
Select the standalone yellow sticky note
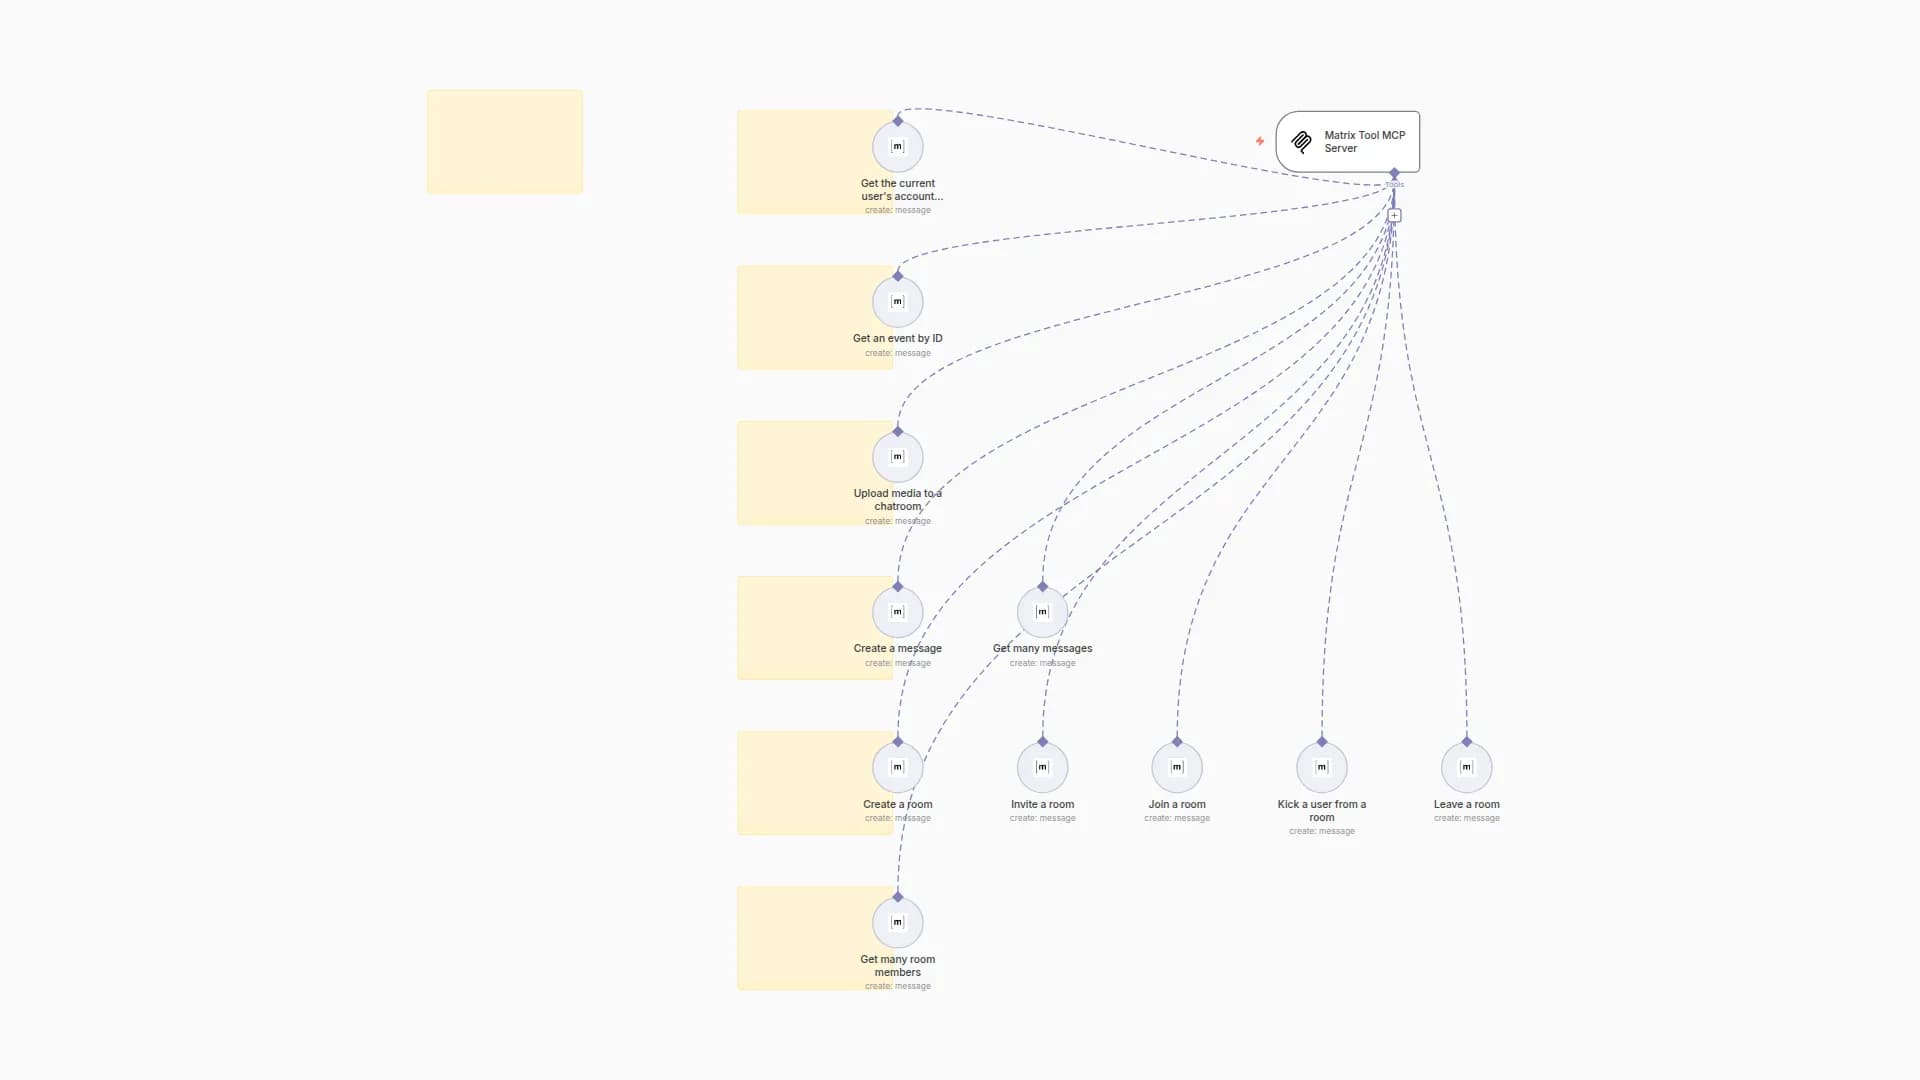[x=505, y=142]
